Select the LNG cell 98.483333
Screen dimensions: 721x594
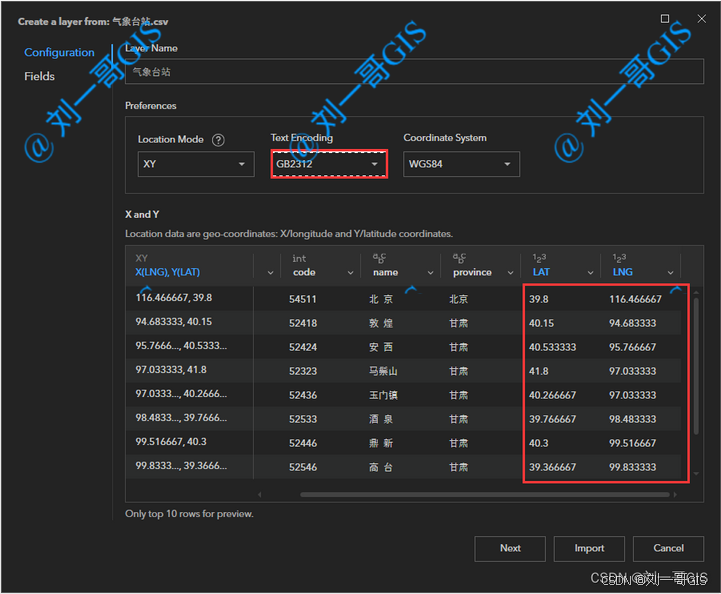pos(633,419)
